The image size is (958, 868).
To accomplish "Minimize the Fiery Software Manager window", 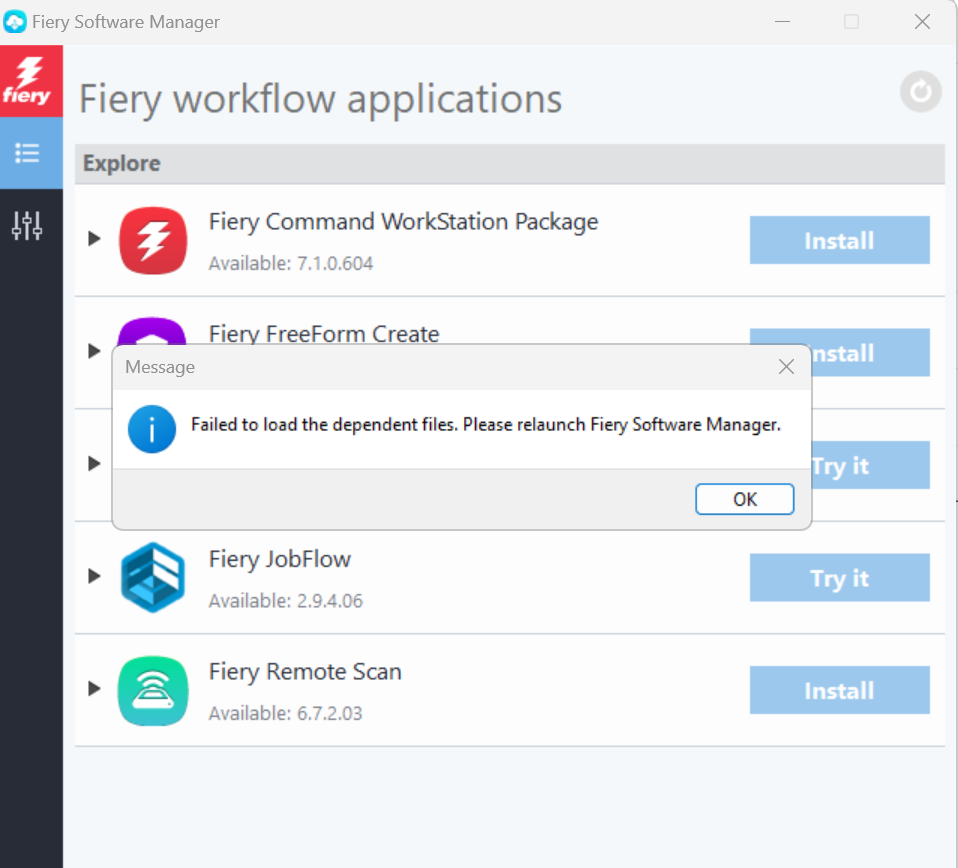I will 782,22.
